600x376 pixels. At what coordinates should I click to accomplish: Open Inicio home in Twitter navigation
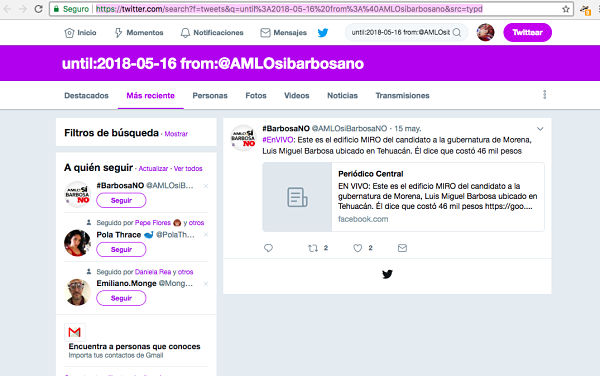[x=80, y=33]
